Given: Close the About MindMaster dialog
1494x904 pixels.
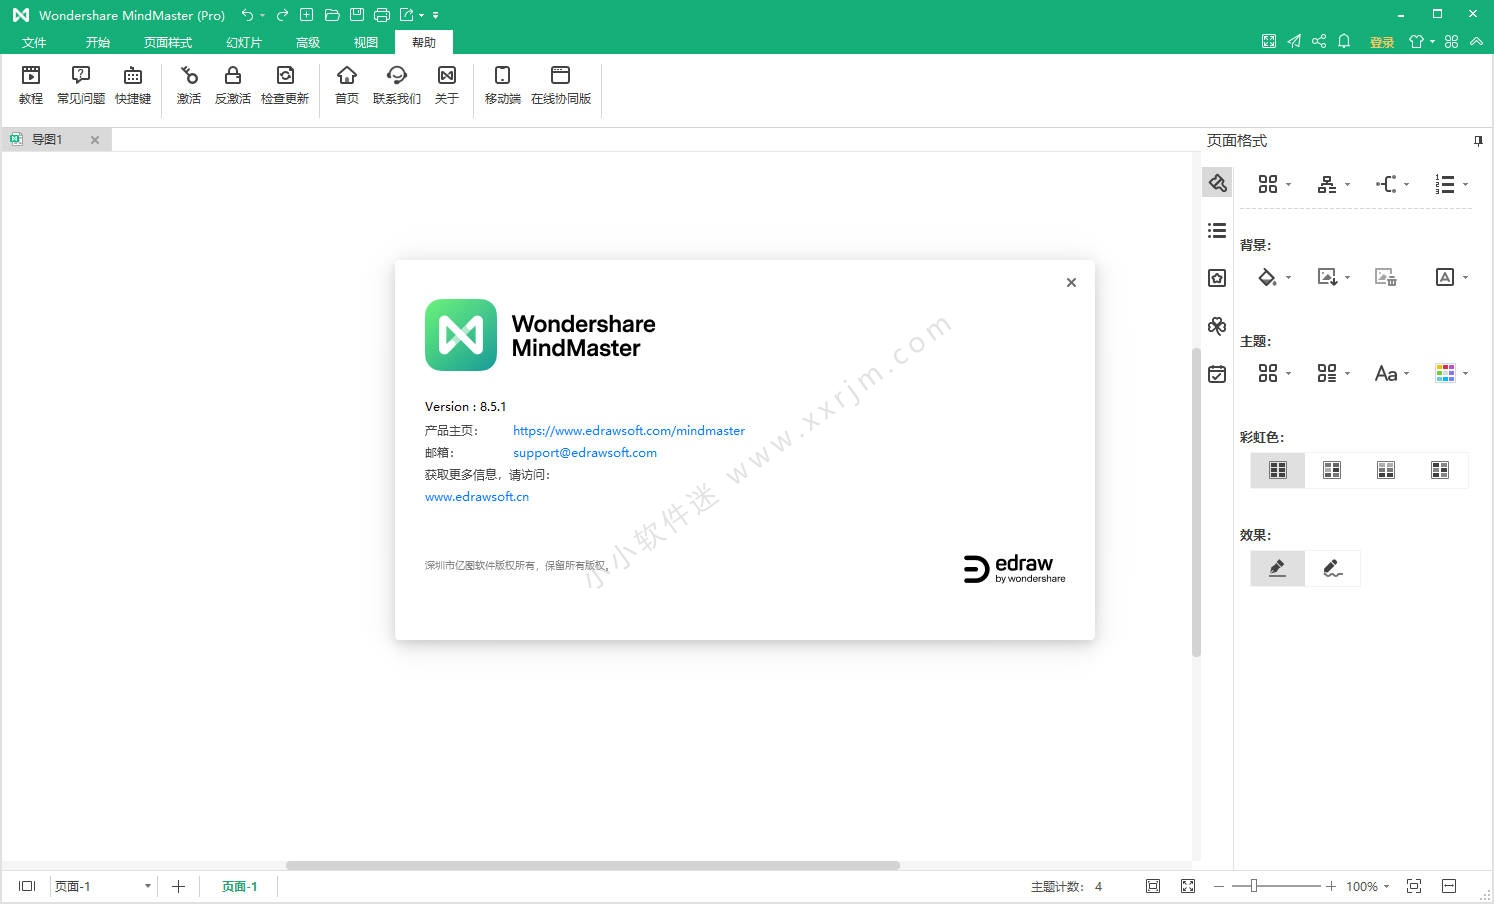Looking at the screenshot, I should [1071, 283].
